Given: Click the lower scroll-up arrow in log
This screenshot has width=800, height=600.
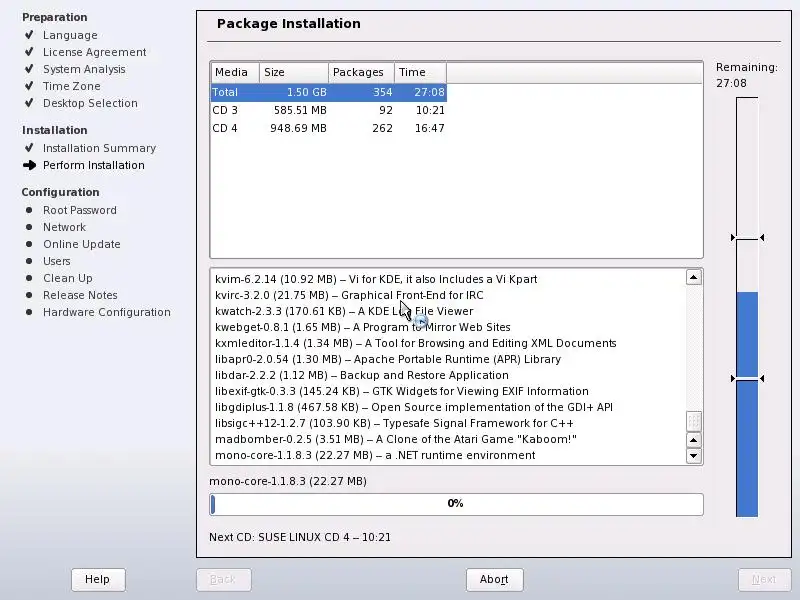Looking at the screenshot, I should [x=693, y=440].
